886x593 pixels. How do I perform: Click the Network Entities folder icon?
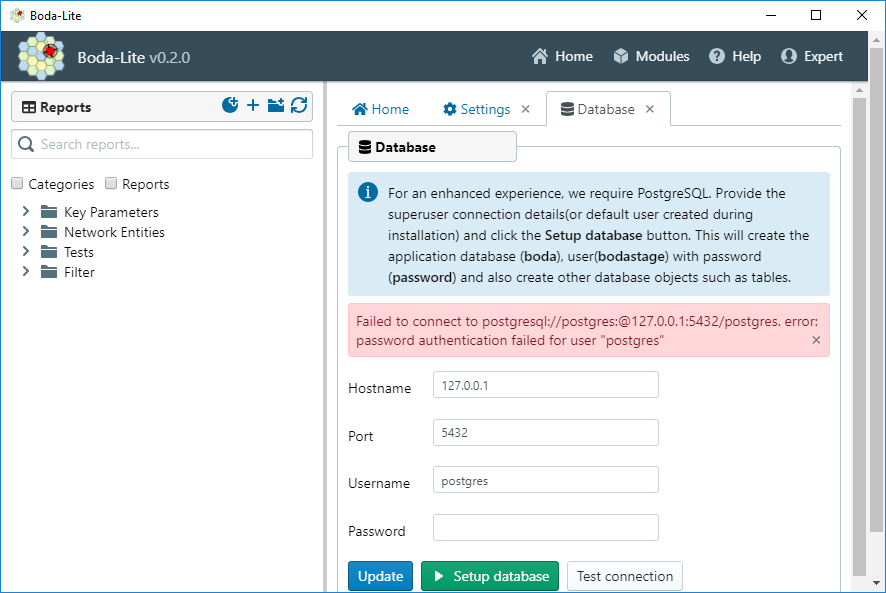tap(49, 232)
